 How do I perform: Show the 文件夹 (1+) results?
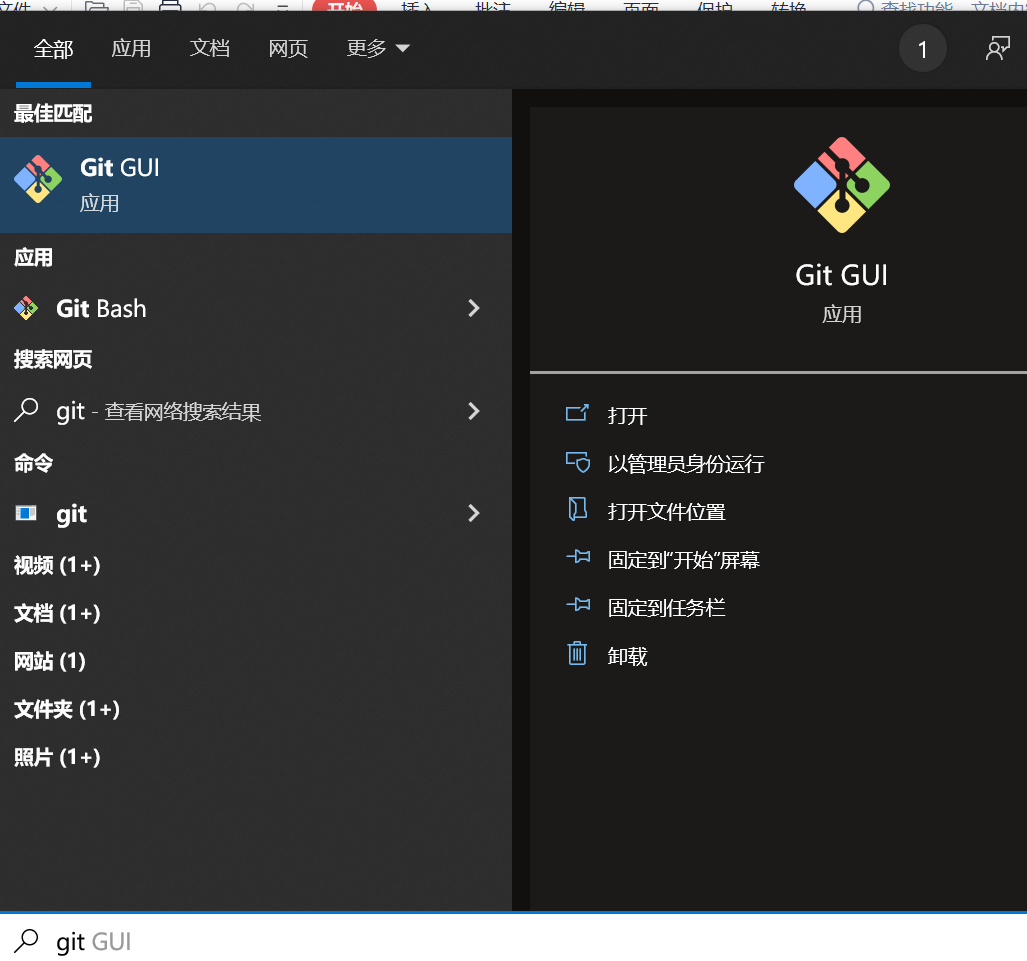point(67,709)
